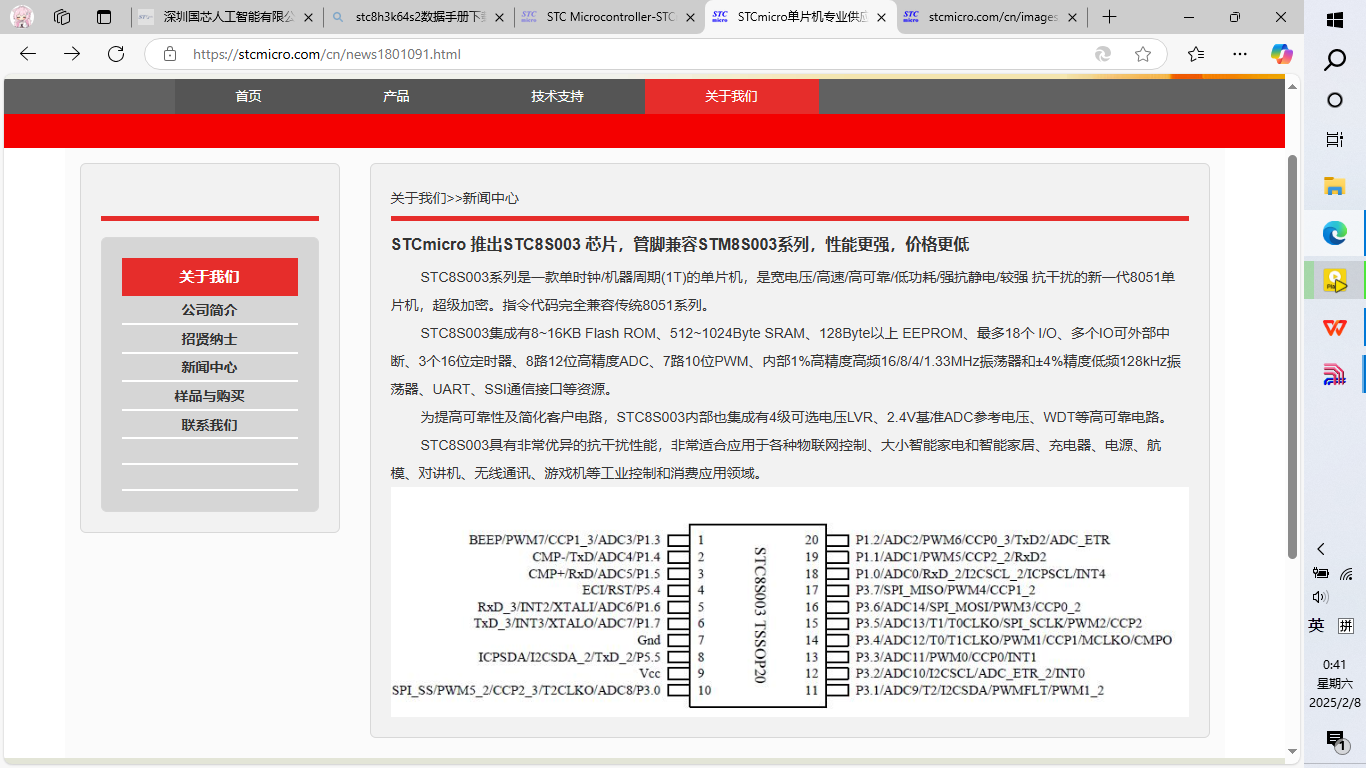Screen dimensions: 1366x768
Task: Switch to the STC Microcontroller-STC tab
Action: tap(610, 17)
